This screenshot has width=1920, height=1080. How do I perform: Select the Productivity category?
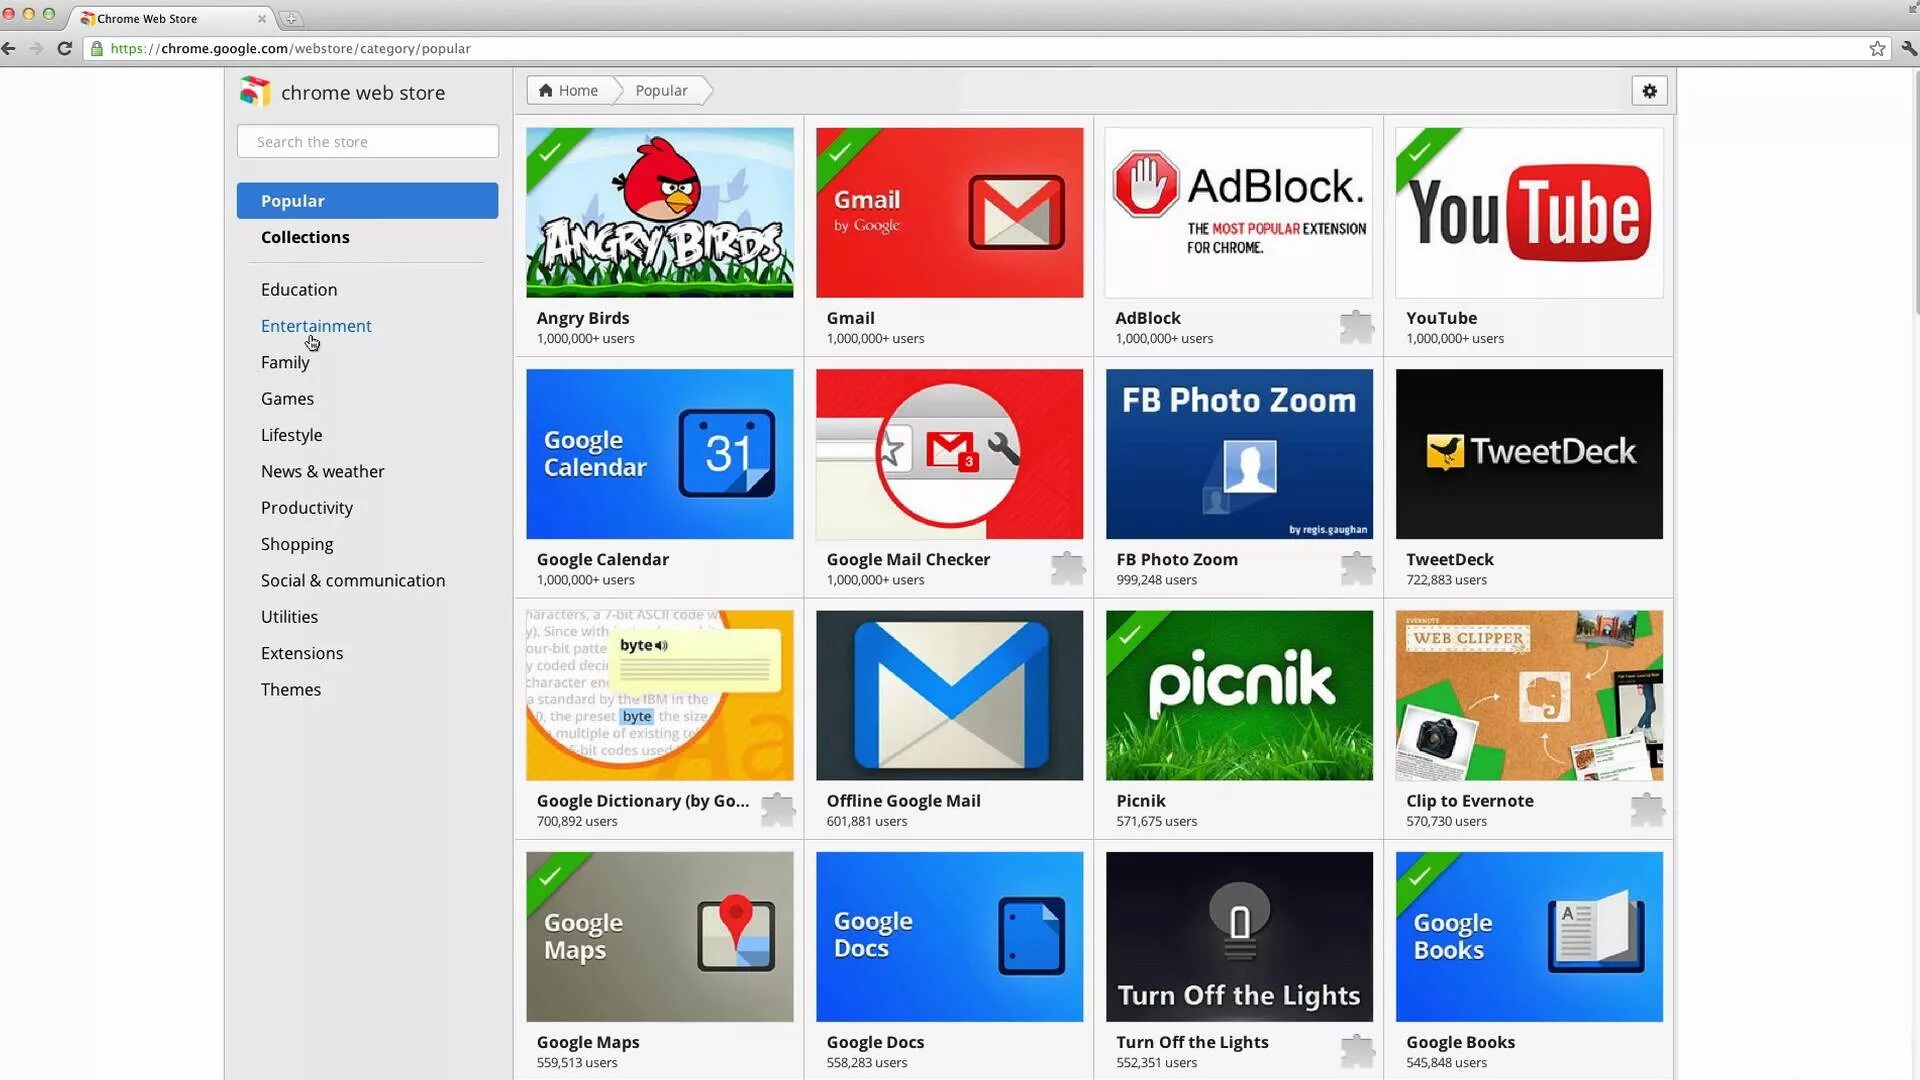click(306, 508)
